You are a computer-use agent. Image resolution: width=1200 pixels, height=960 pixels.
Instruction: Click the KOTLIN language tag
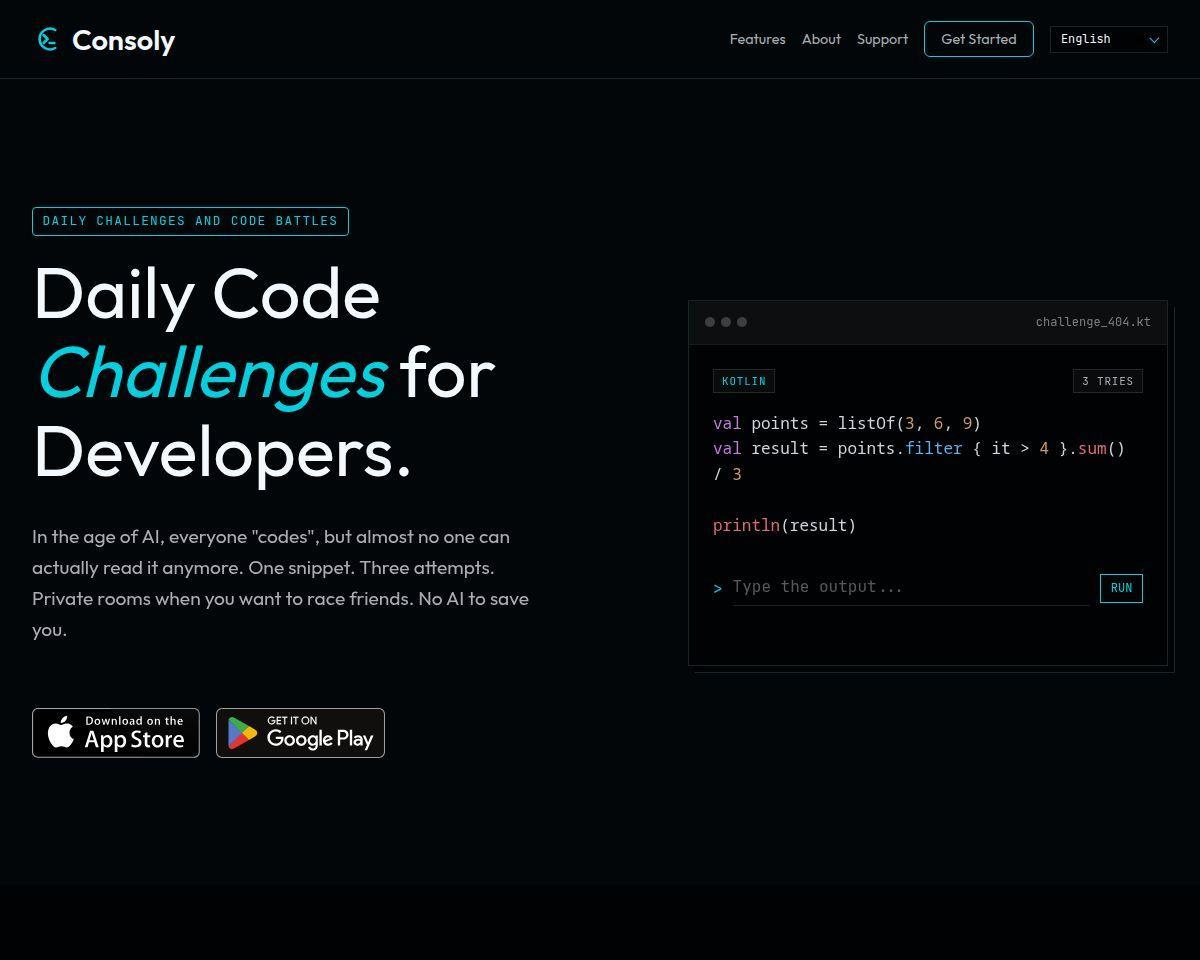coord(744,381)
